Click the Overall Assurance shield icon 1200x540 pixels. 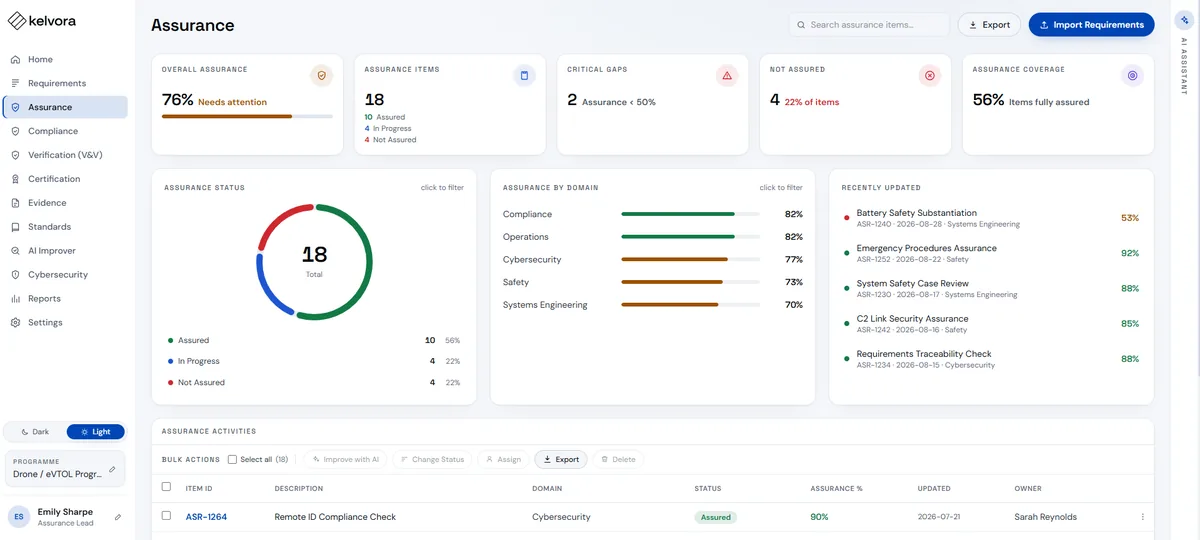321,75
